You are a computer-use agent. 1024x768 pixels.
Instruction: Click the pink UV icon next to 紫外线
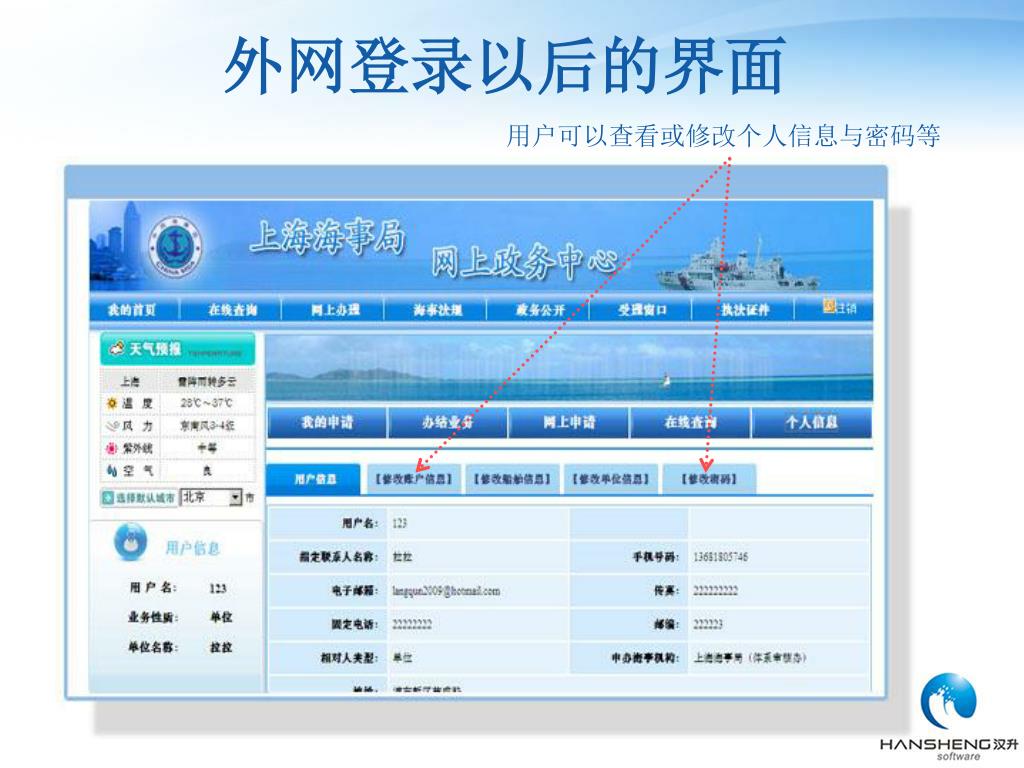[x=112, y=448]
